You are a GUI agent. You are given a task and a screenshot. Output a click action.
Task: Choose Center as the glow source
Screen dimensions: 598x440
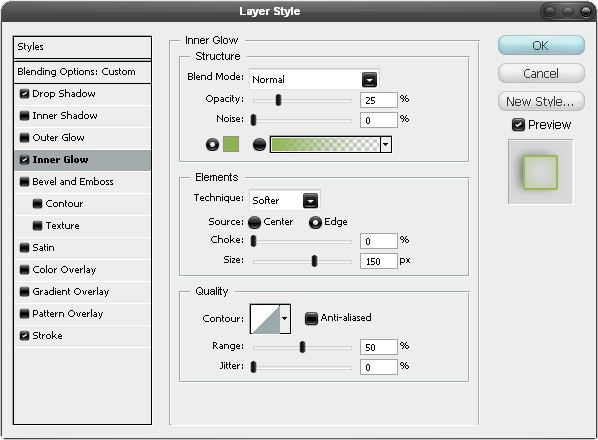(x=254, y=222)
